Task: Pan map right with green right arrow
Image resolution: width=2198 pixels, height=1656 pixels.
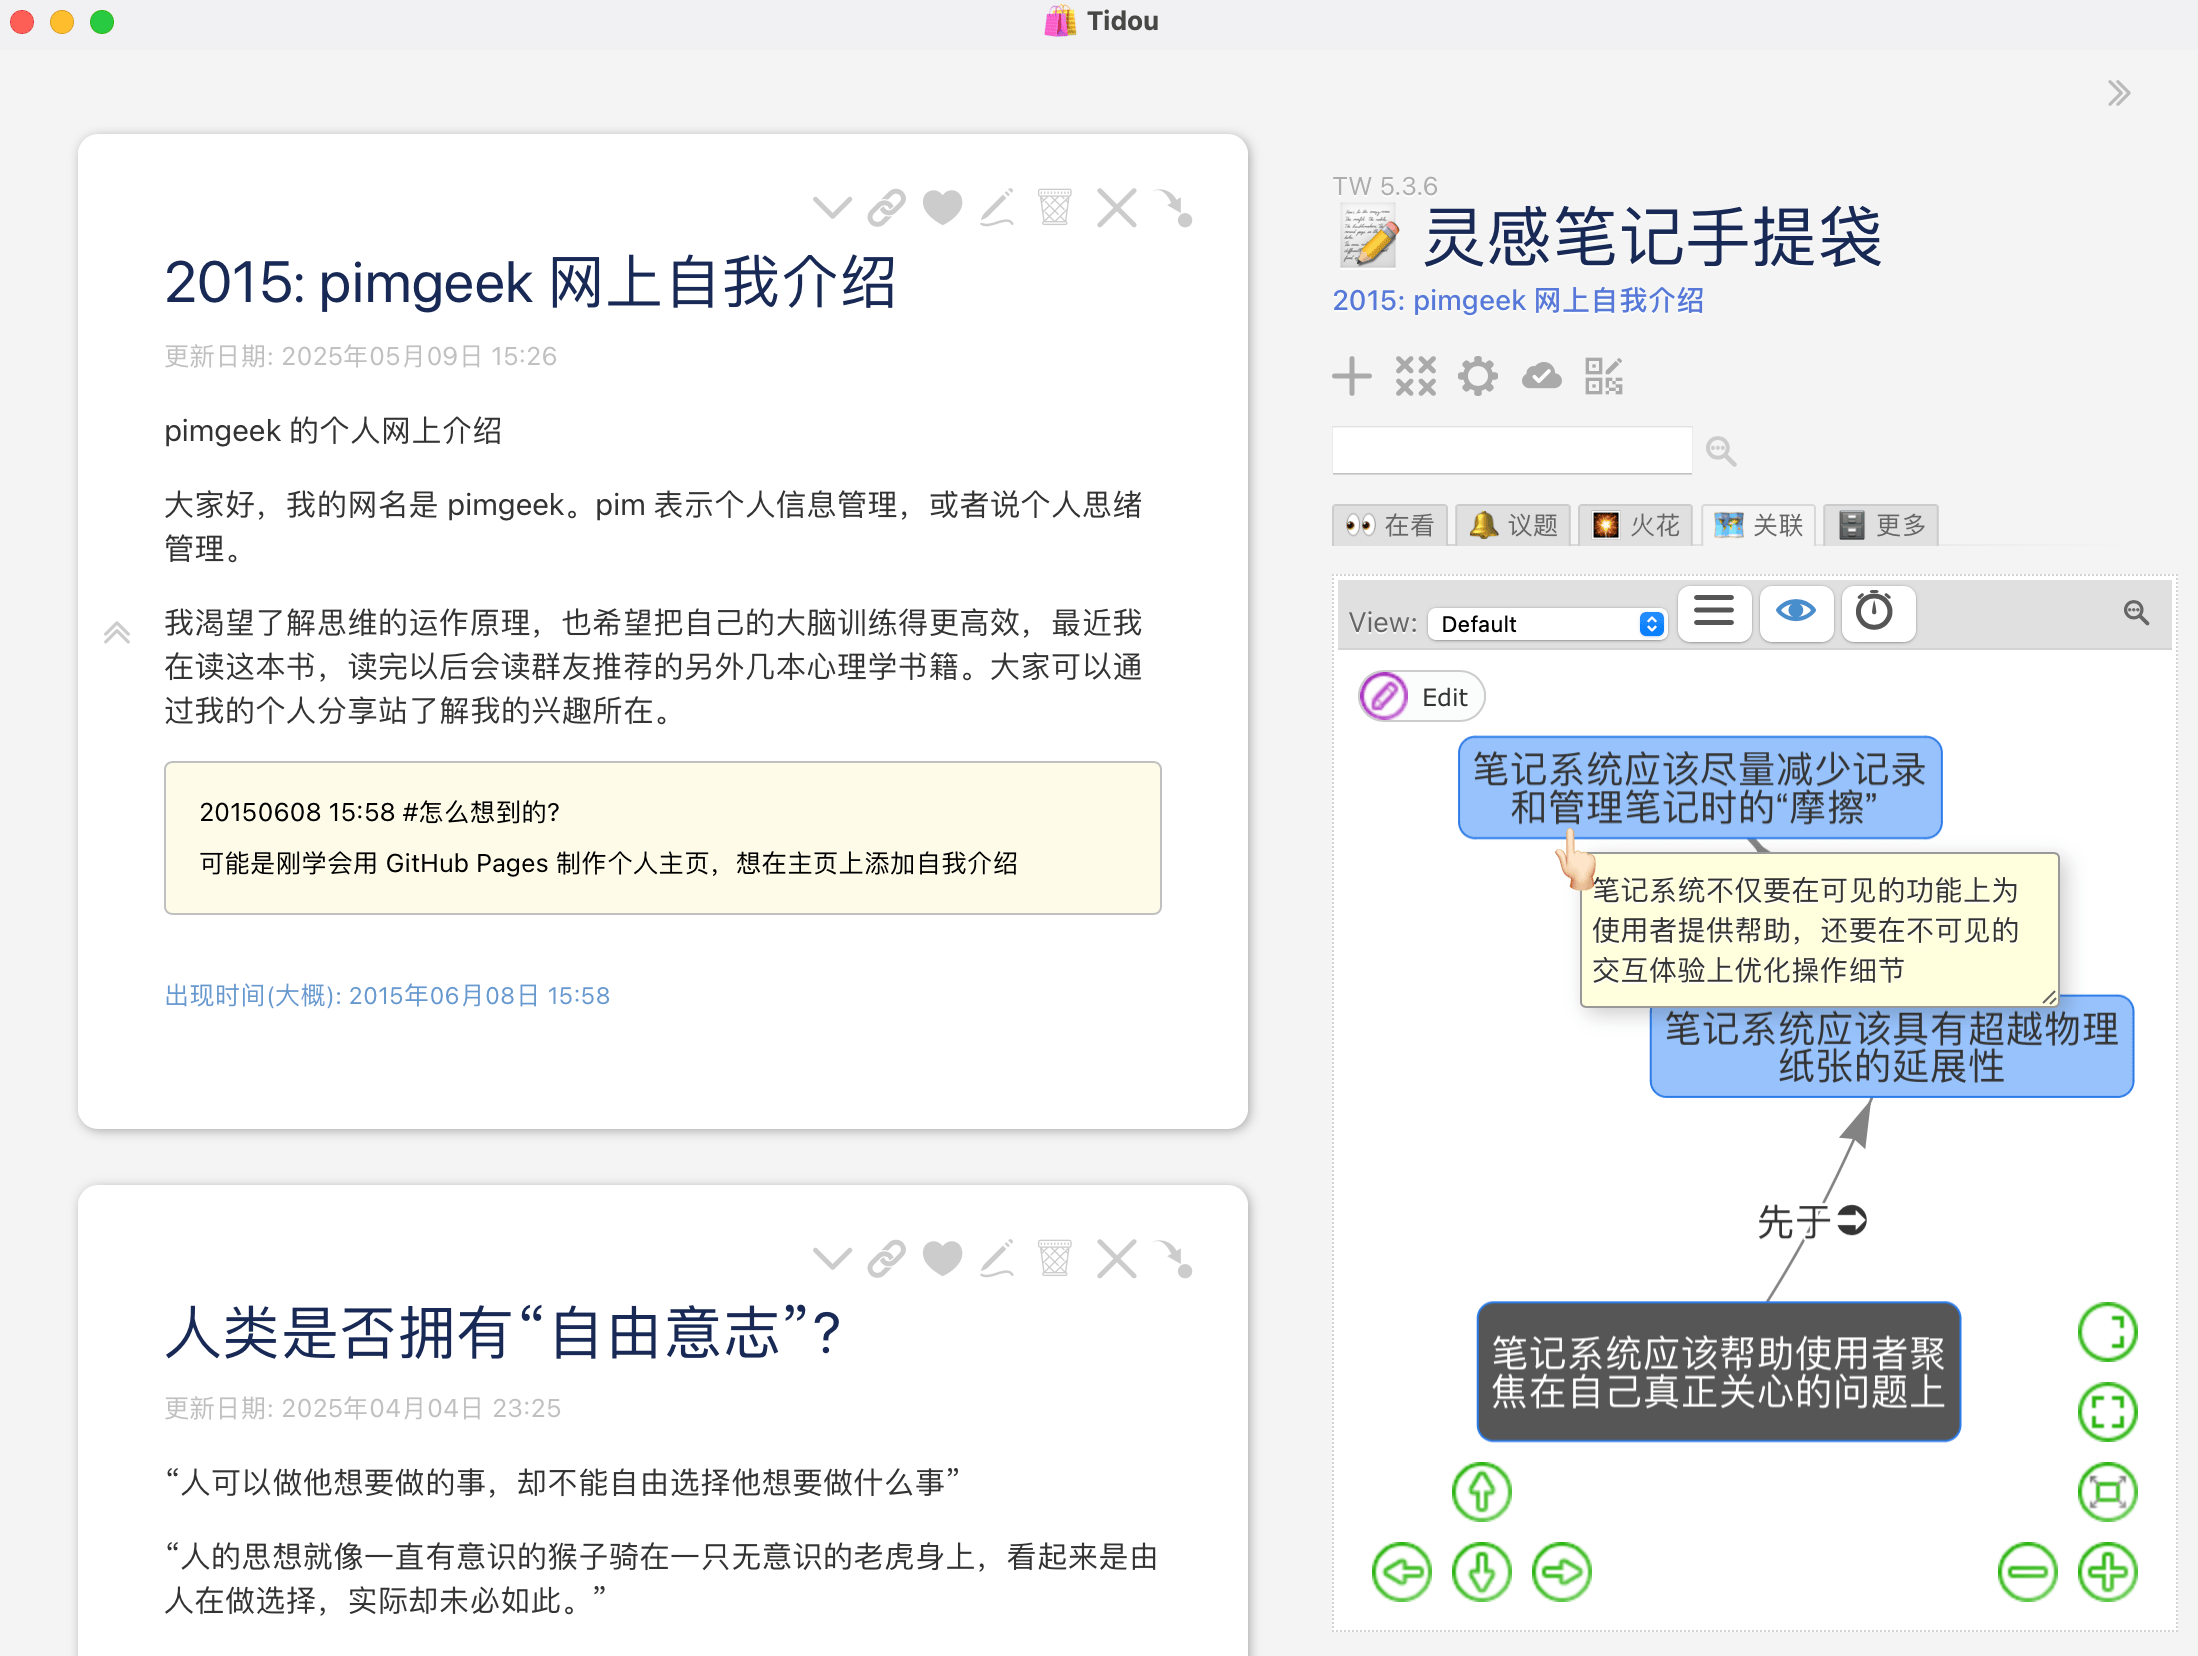Action: (x=1561, y=1572)
